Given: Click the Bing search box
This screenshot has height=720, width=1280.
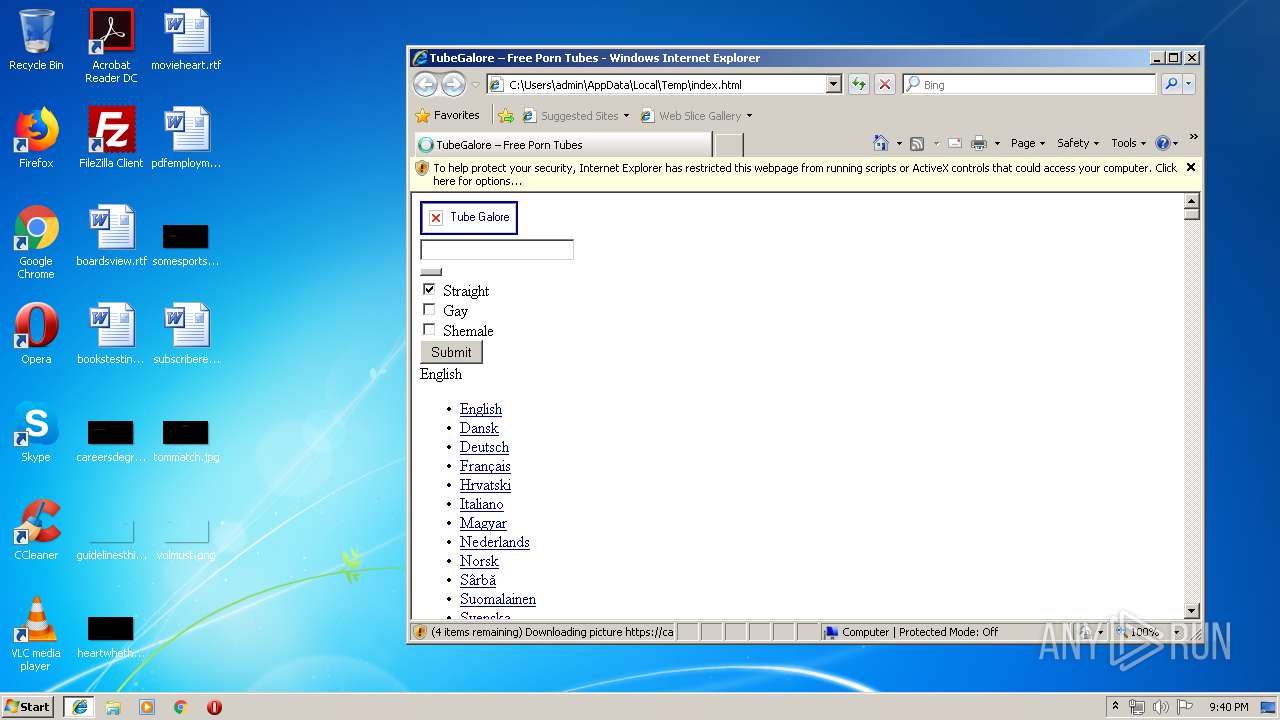Looking at the screenshot, I should (1029, 85).
